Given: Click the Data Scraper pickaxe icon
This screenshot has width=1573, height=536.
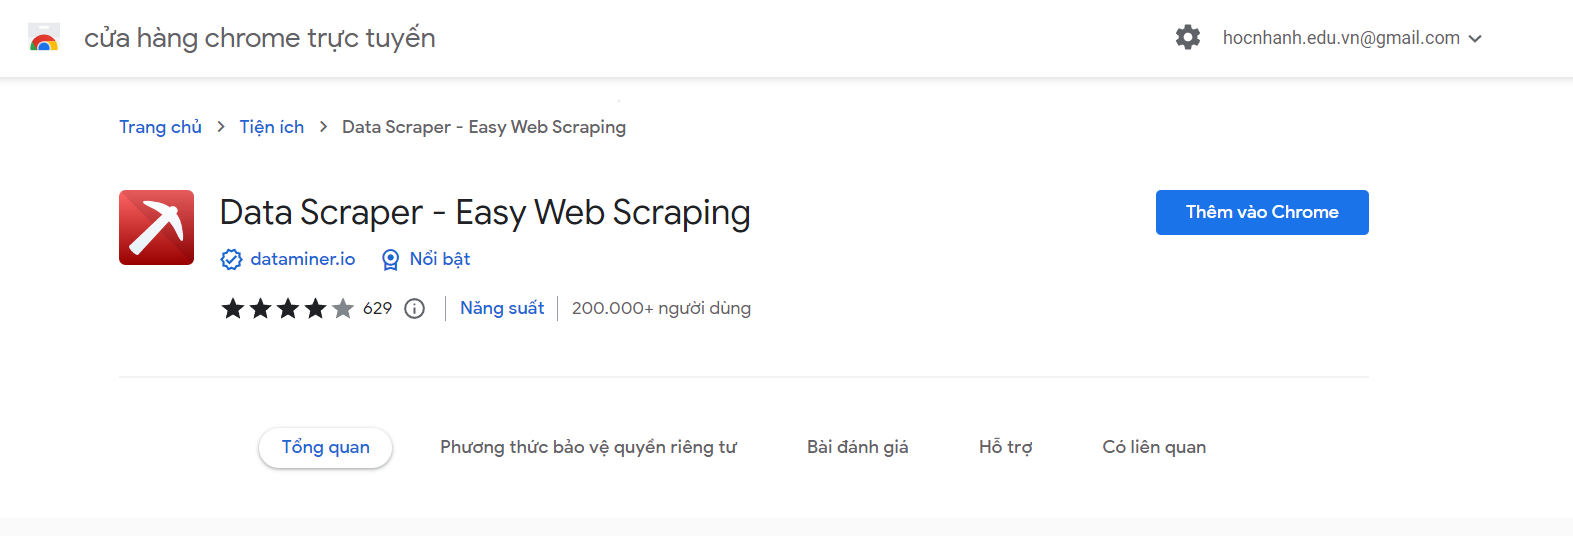Looking at the screenshot, I should click(156, 227).
